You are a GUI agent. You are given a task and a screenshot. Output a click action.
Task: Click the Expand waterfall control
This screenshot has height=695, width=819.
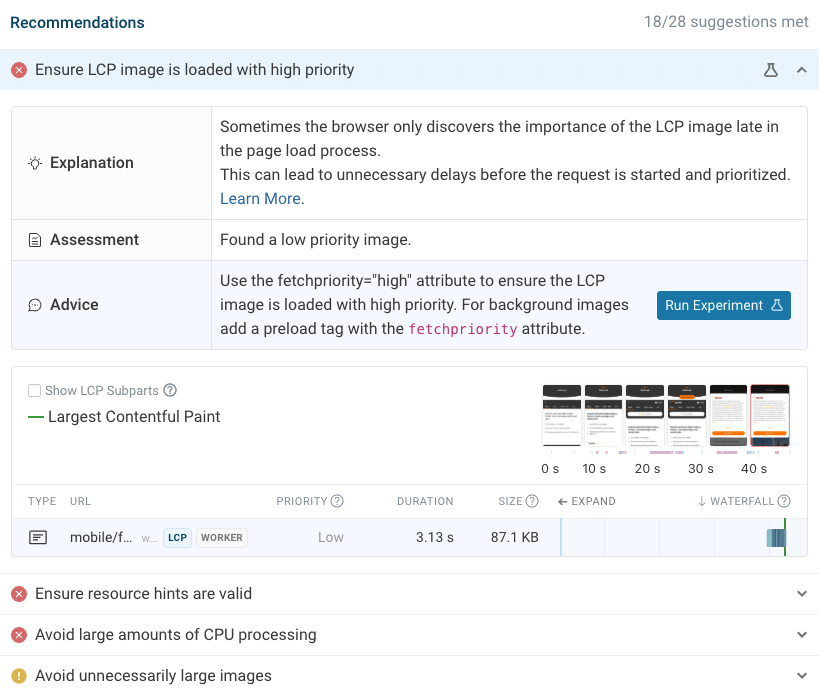coord(587,501)
